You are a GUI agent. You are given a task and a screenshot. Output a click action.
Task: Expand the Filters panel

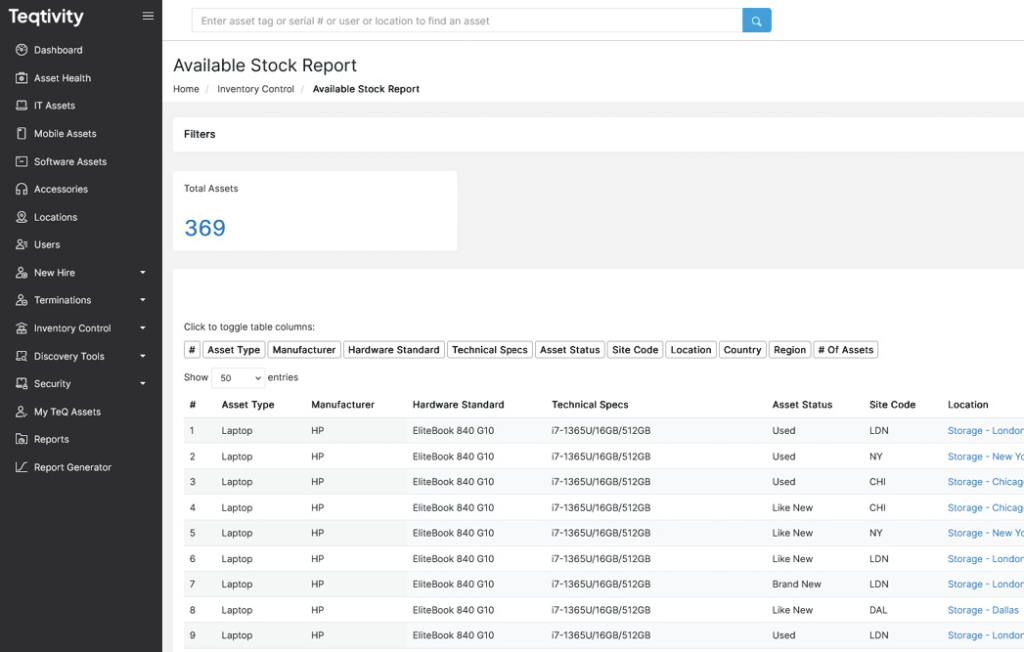(200, 134)
